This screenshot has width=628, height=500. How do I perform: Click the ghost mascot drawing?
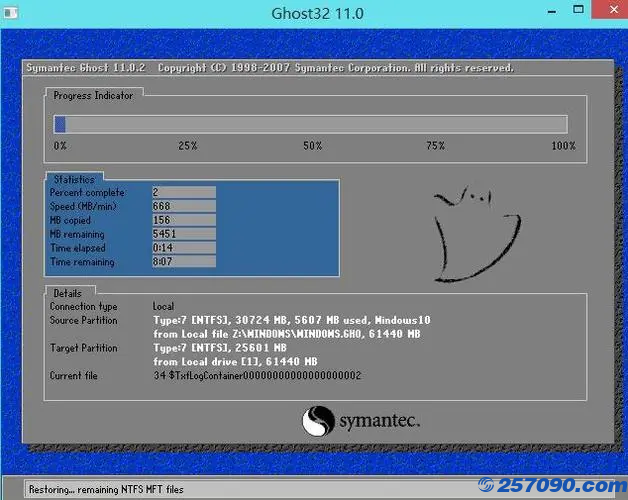tap(477, 234)
